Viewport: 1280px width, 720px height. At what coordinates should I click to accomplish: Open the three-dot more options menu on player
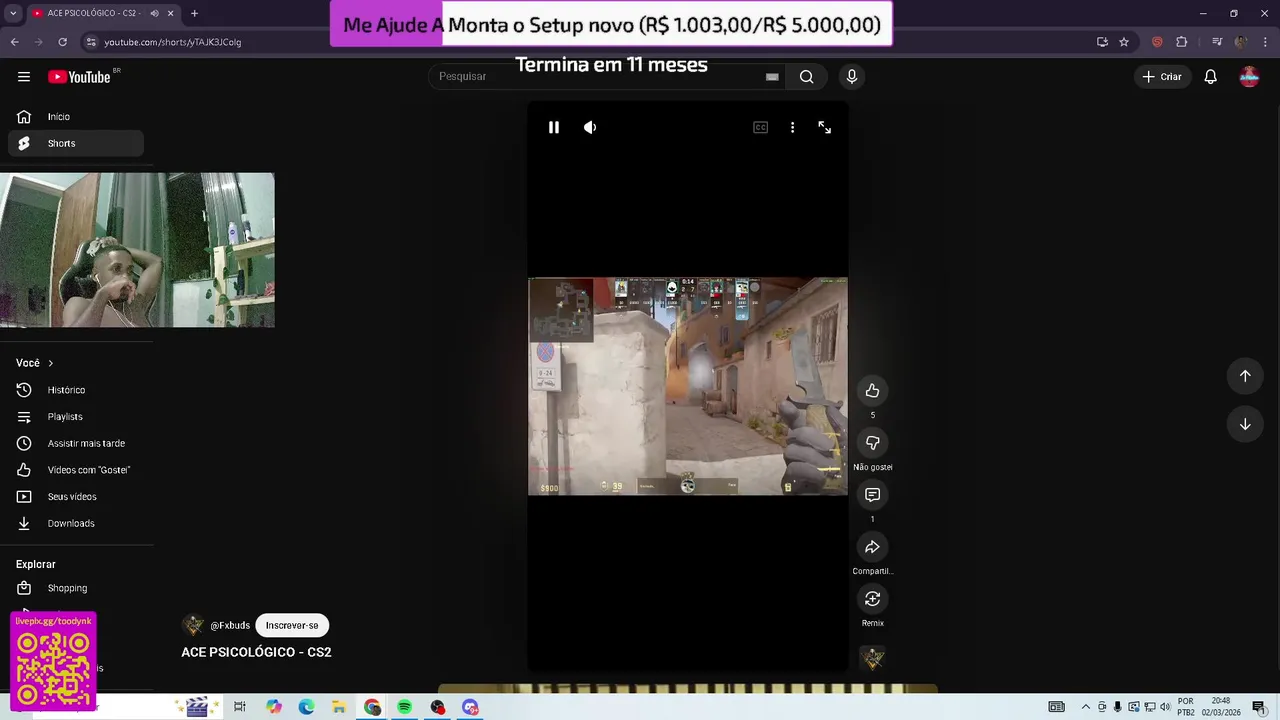[792, 127]
